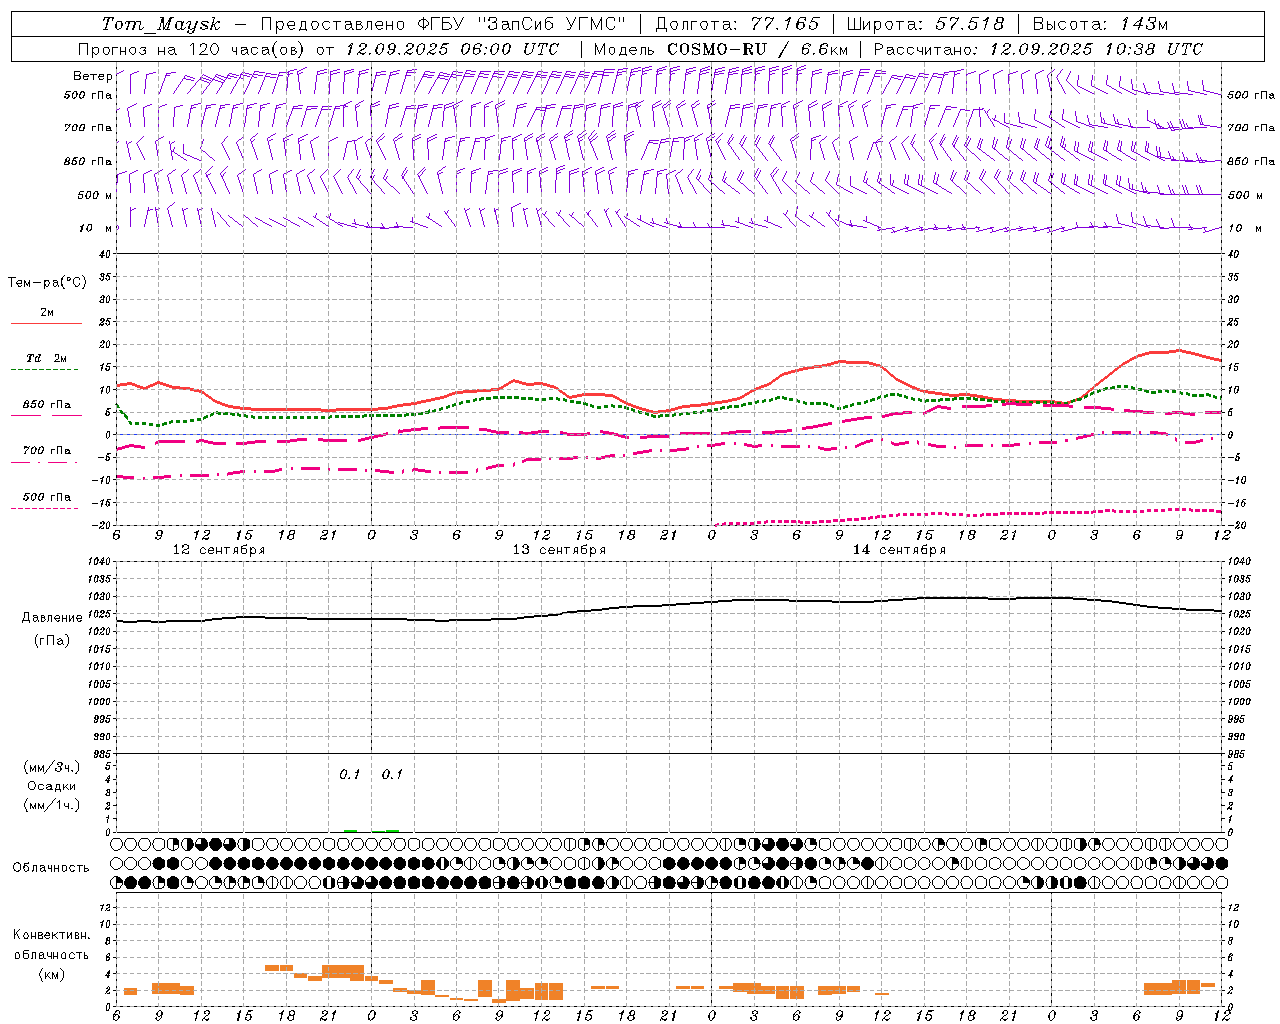Image resolution: width=1280 pixels, height=1024 pixels.
Task: Select the (км) unit under convective cloudiness
Action: (x=51, y=974)
